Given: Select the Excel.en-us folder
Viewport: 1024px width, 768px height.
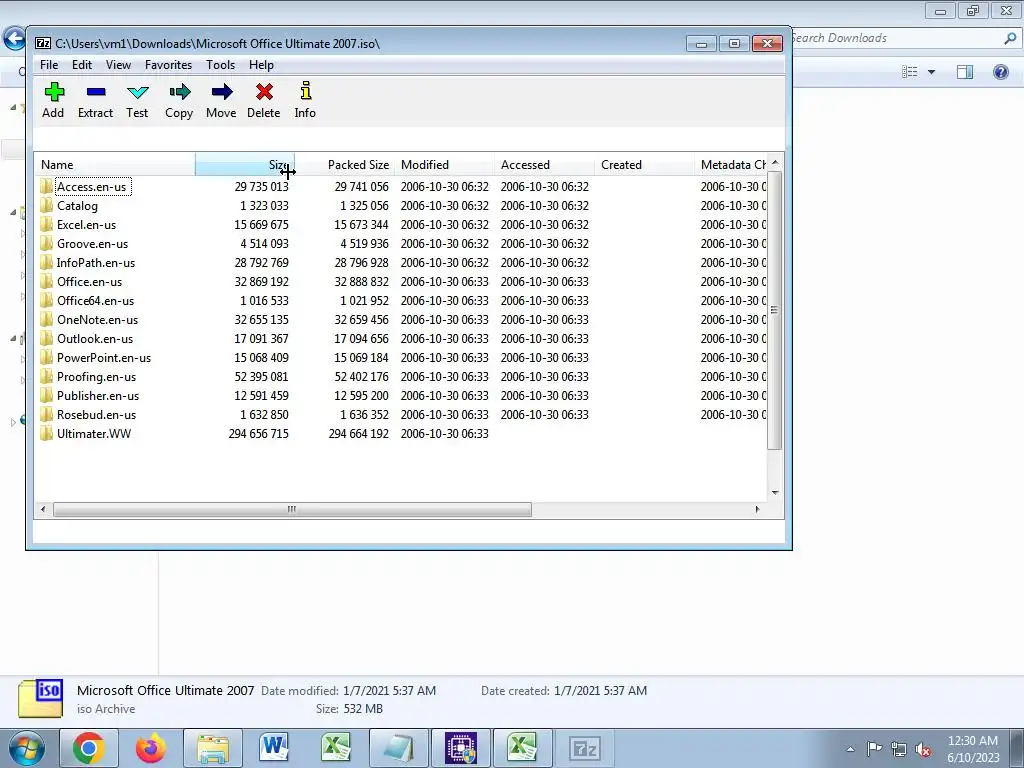Looking at the screenshot, I should pos(86,225).
